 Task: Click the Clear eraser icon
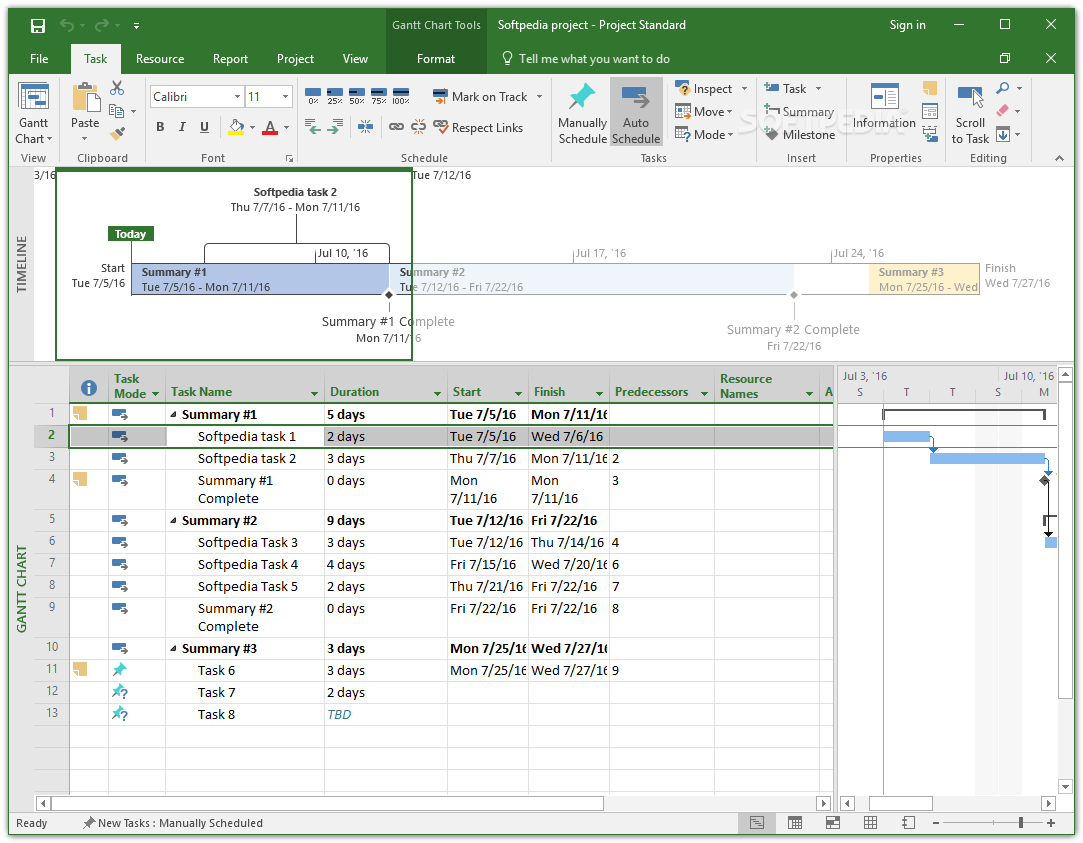(1003, 110)
